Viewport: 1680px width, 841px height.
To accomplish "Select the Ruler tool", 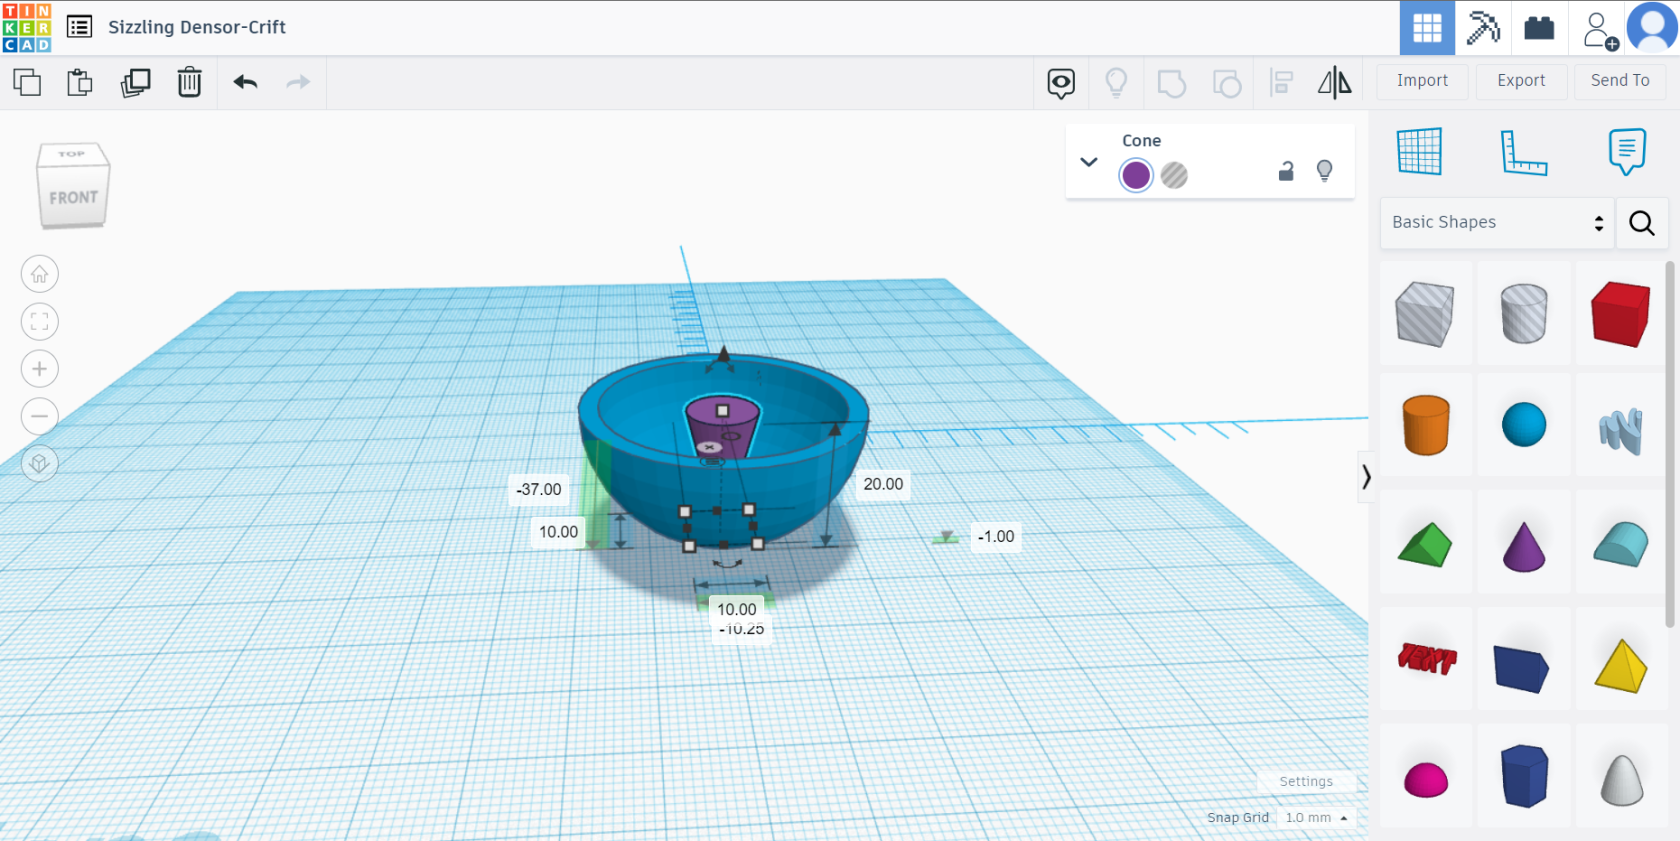I will 1523,152.
